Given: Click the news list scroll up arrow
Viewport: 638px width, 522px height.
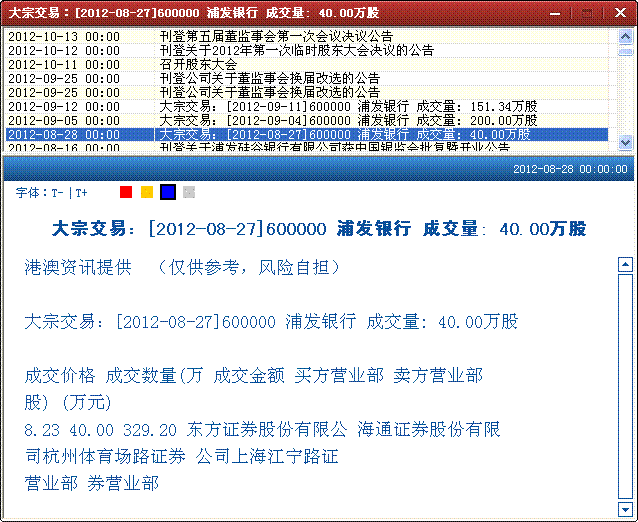Looking at the screenshot, I should tap(625, 37).
